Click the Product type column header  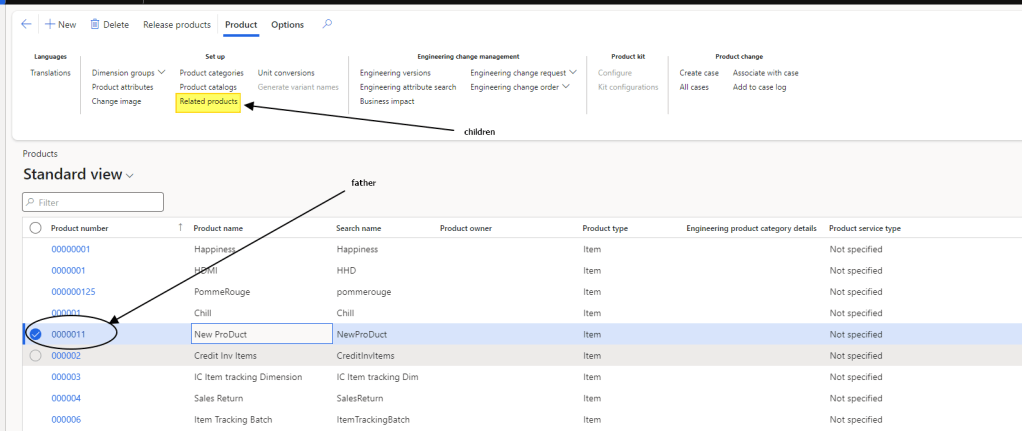click(605, 228)
